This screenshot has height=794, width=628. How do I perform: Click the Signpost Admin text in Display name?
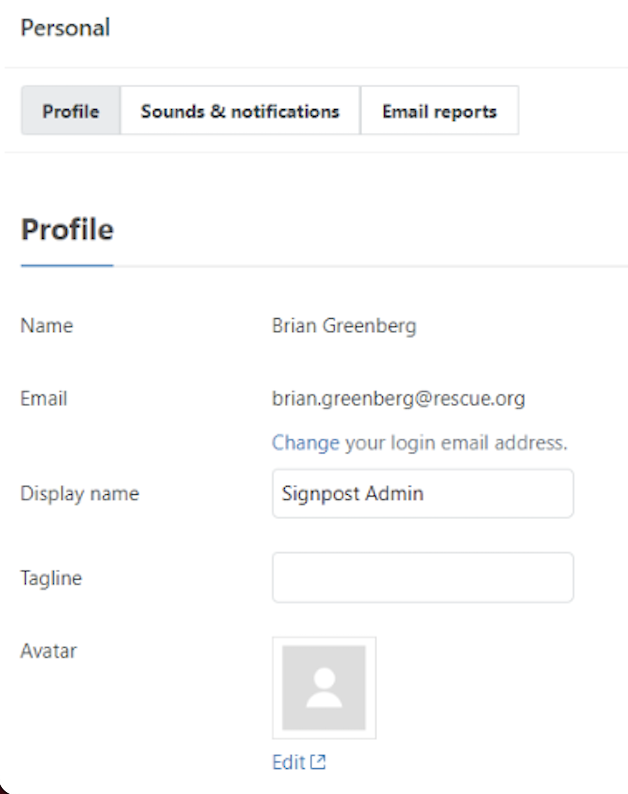click(x=351, y=494)
